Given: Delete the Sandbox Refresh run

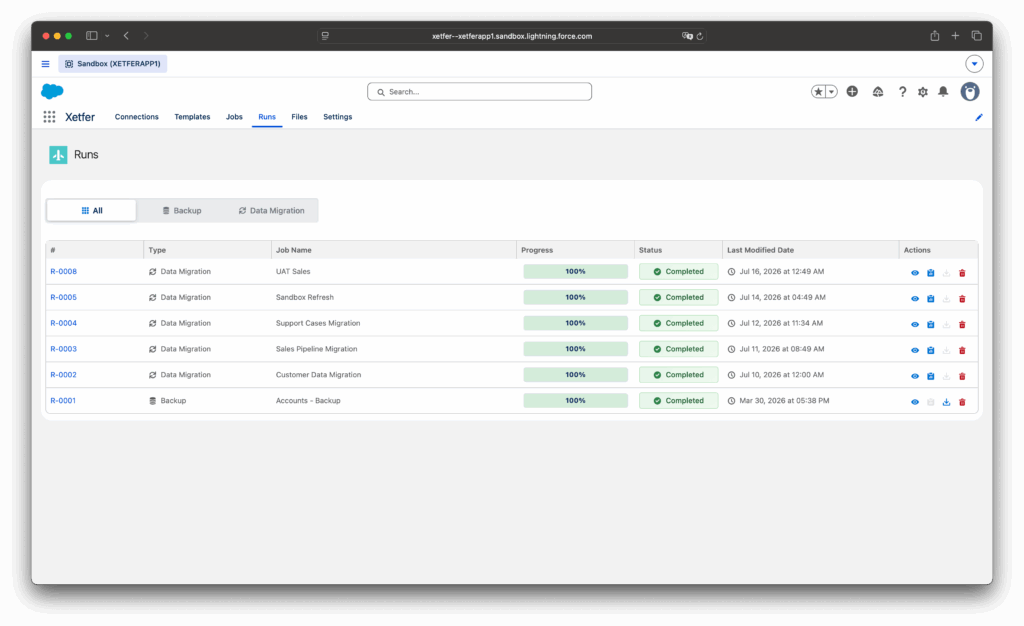Looking at the screenshot, I should click(962, 298).
